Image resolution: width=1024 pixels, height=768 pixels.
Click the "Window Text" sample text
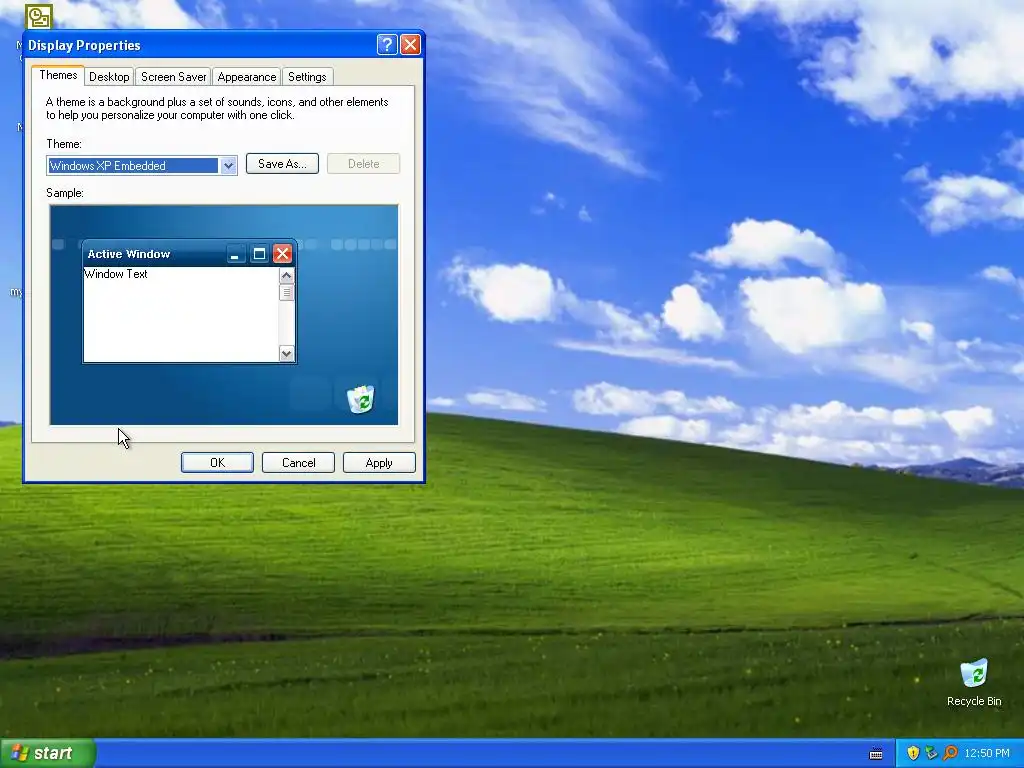(116, 274)
